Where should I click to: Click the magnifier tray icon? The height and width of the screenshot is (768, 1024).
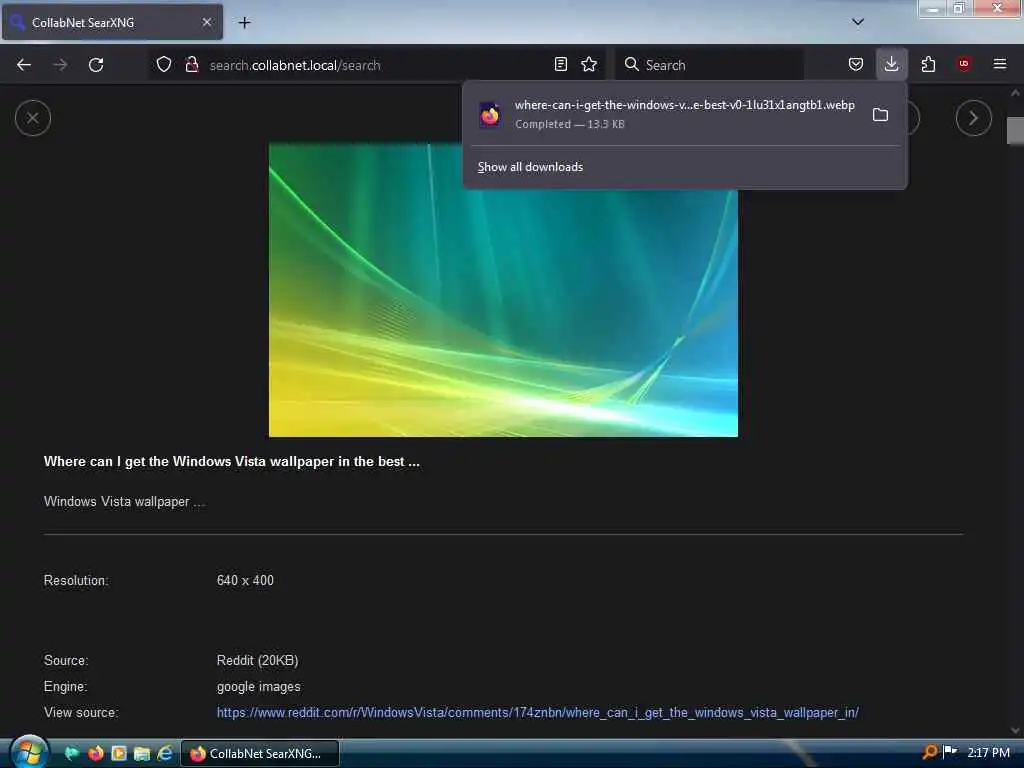tap(930, 752)
